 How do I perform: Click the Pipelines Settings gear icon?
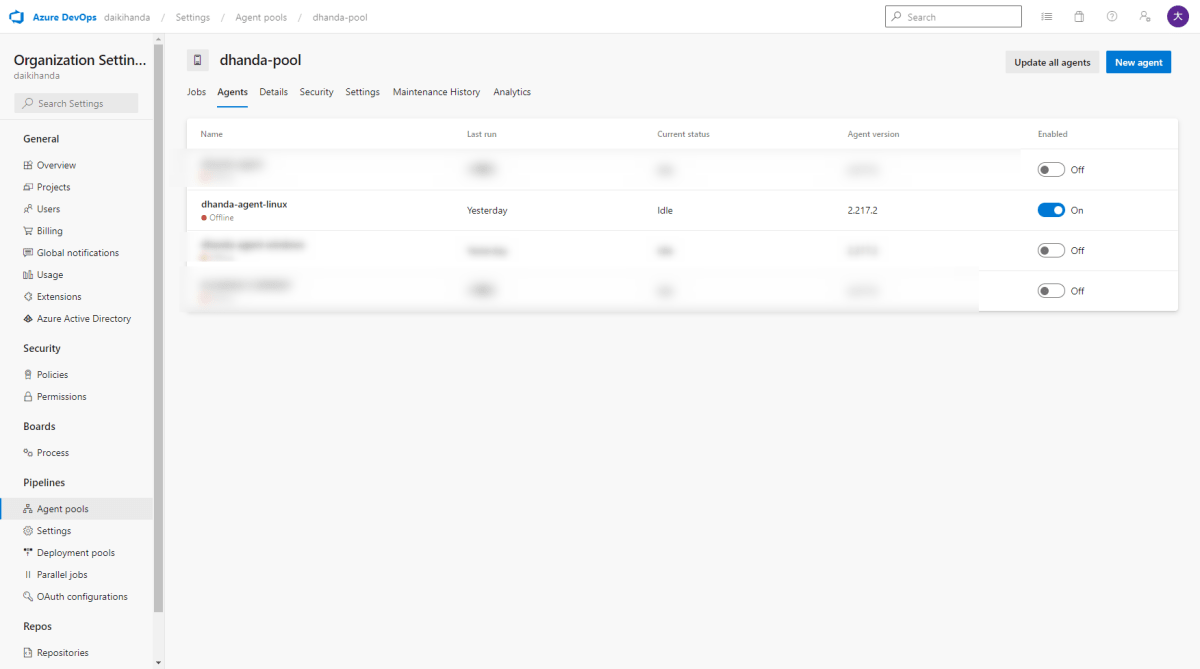click(x=28, y=531)
